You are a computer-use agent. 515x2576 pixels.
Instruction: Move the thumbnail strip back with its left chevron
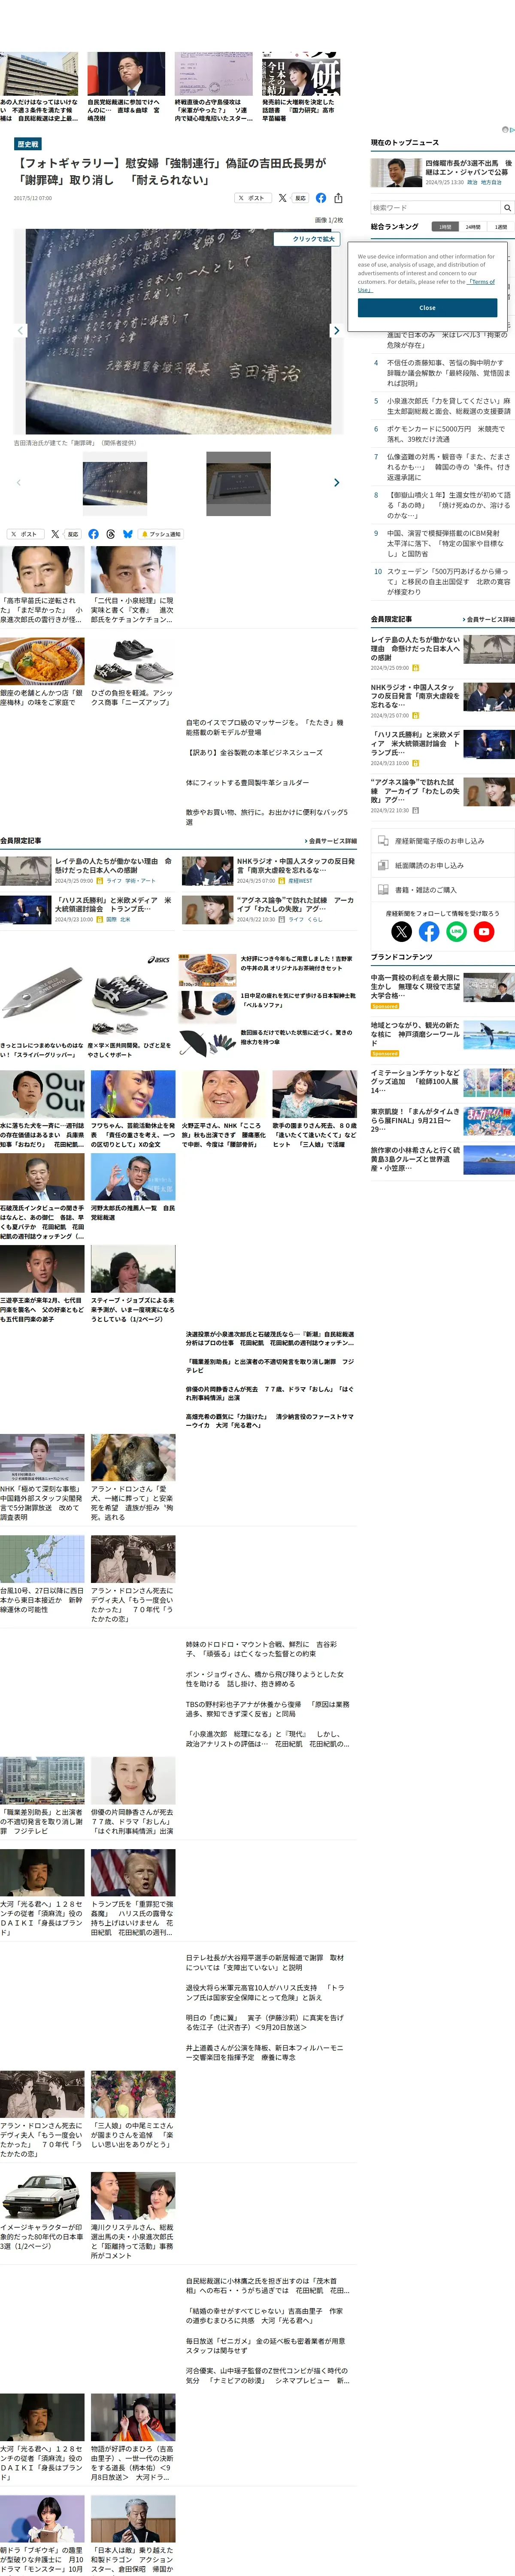point(19,482)
